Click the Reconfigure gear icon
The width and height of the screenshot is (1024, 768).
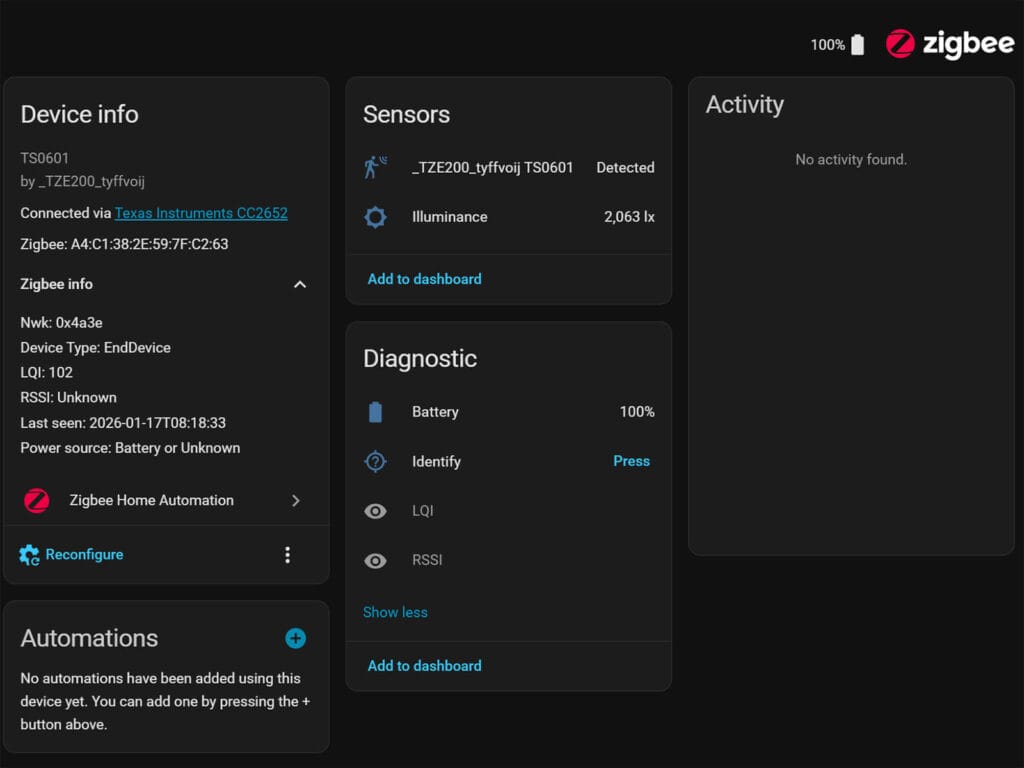click(x=30, y=555)
